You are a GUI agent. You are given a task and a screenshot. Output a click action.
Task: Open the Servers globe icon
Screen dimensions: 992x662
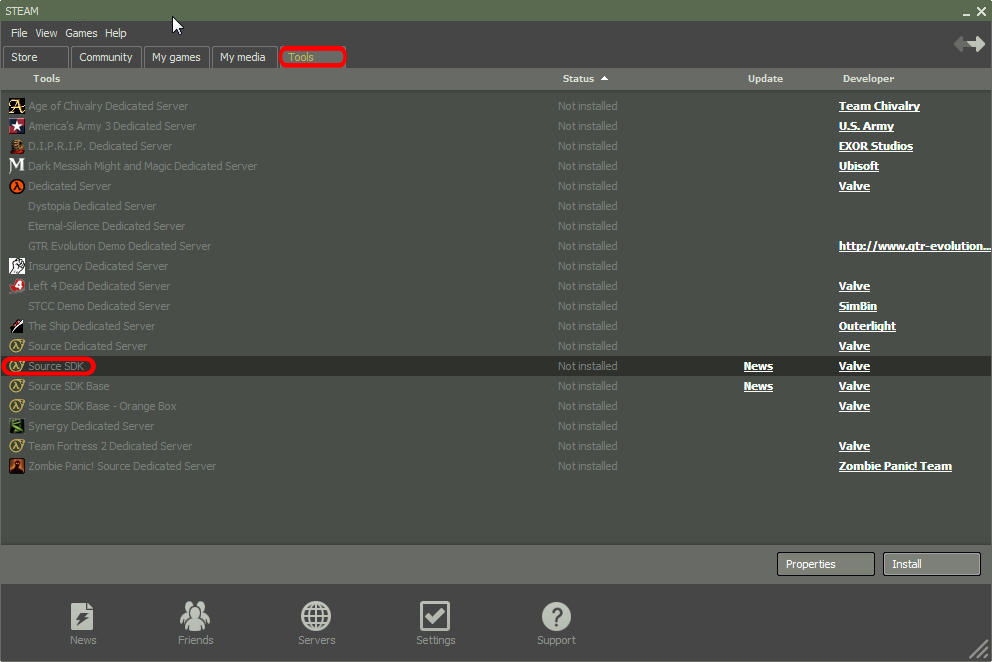click(316, 616)
